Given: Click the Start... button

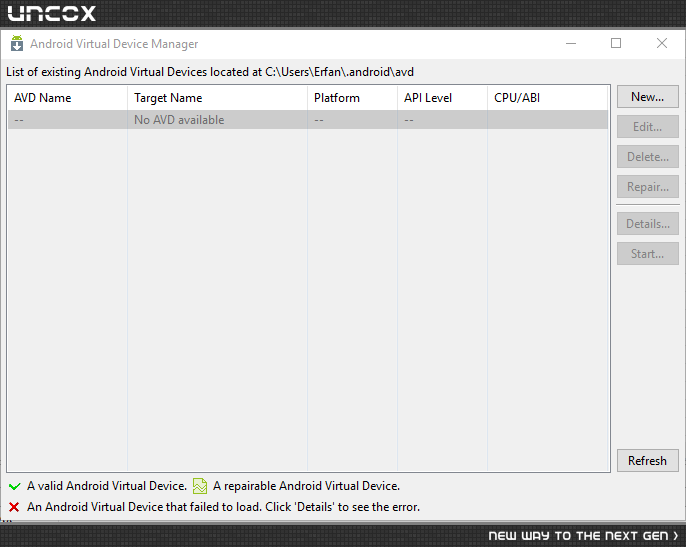Looking at the screenshot, I should pos(648,254).
